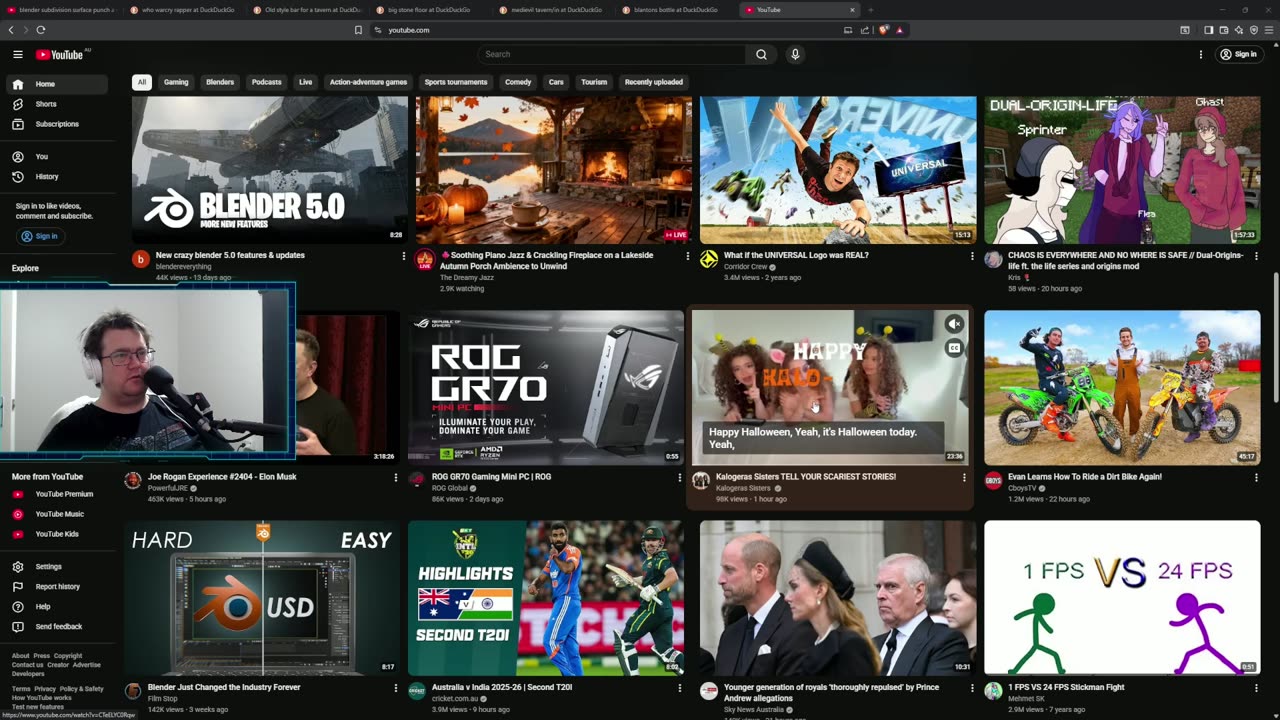Click the YouTube search input field
1280x720 pixels.
(611, 54)
